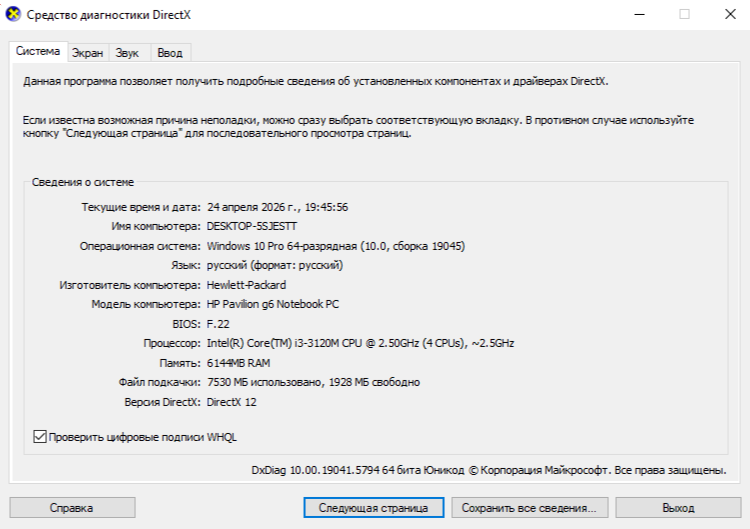Open the Ввод tab
This screenshot has width=750, height=529.
tap(170, 53)
